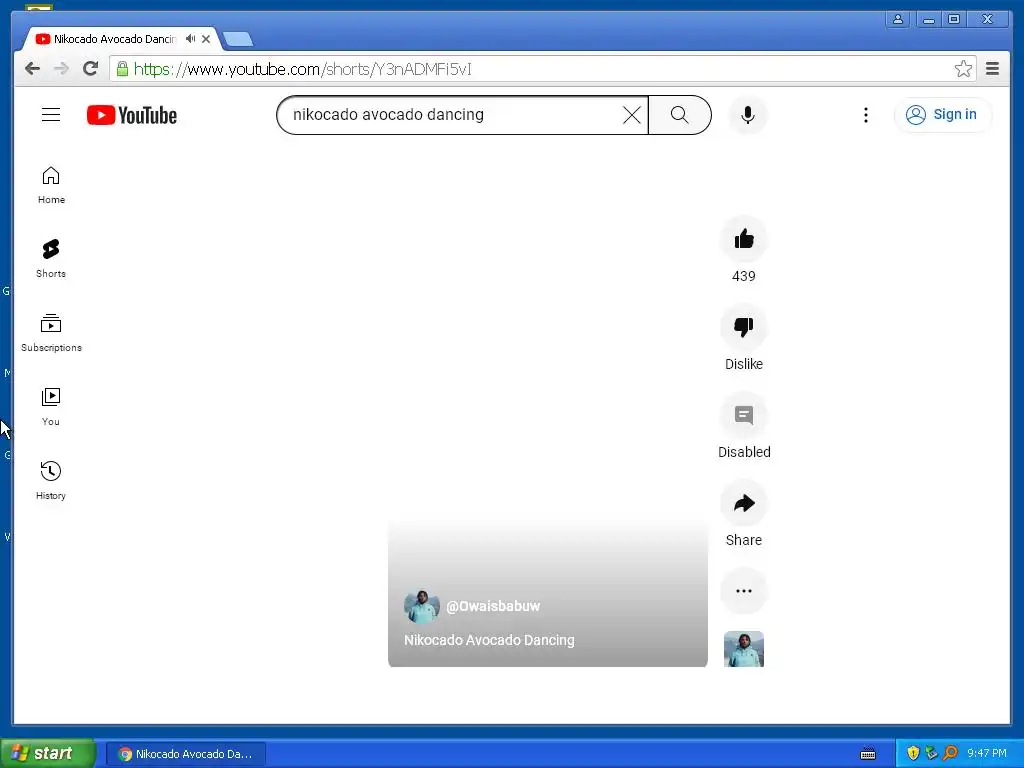This screenshot has width=1024, height=768.
Task: Clear the search box with the X
Action: coord(632,115)
